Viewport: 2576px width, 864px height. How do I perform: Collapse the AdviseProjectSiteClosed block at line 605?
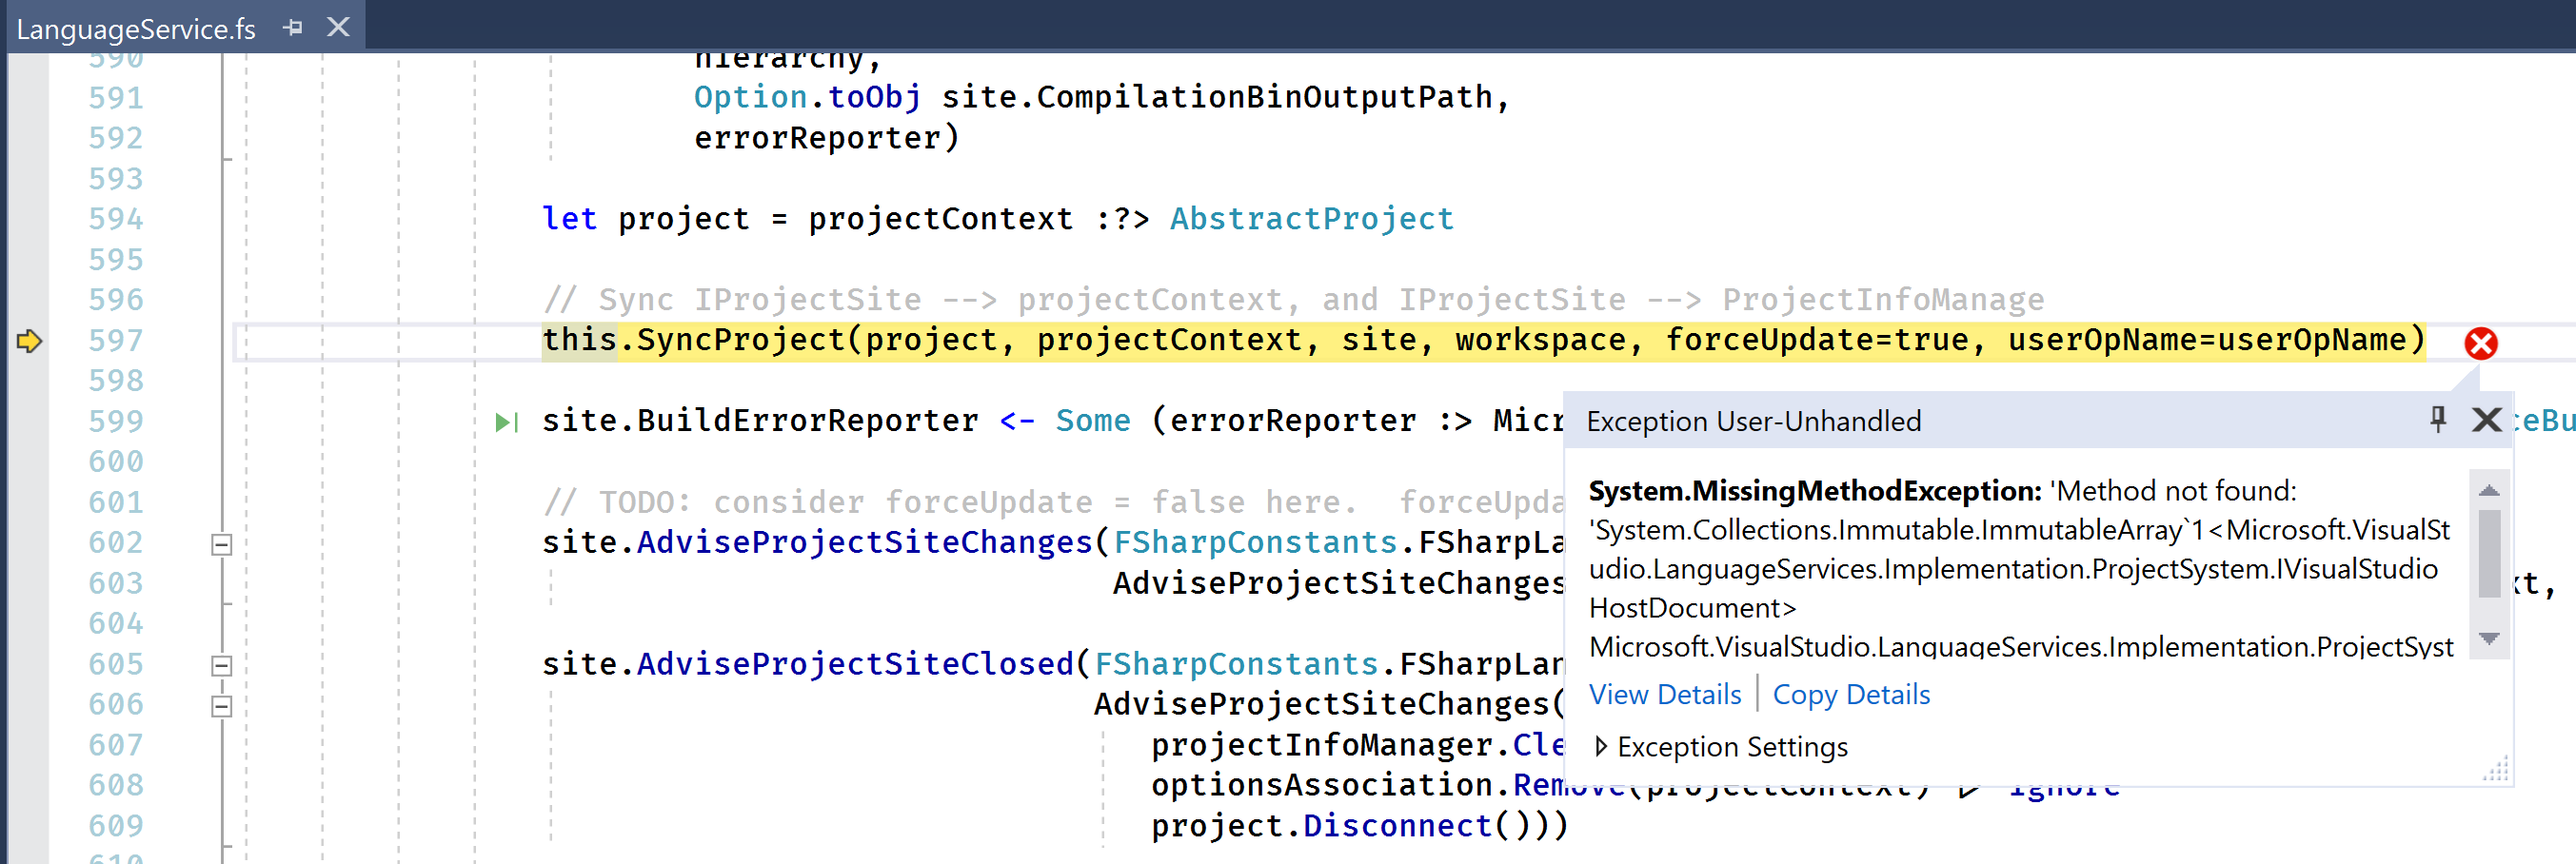[221, 664]
